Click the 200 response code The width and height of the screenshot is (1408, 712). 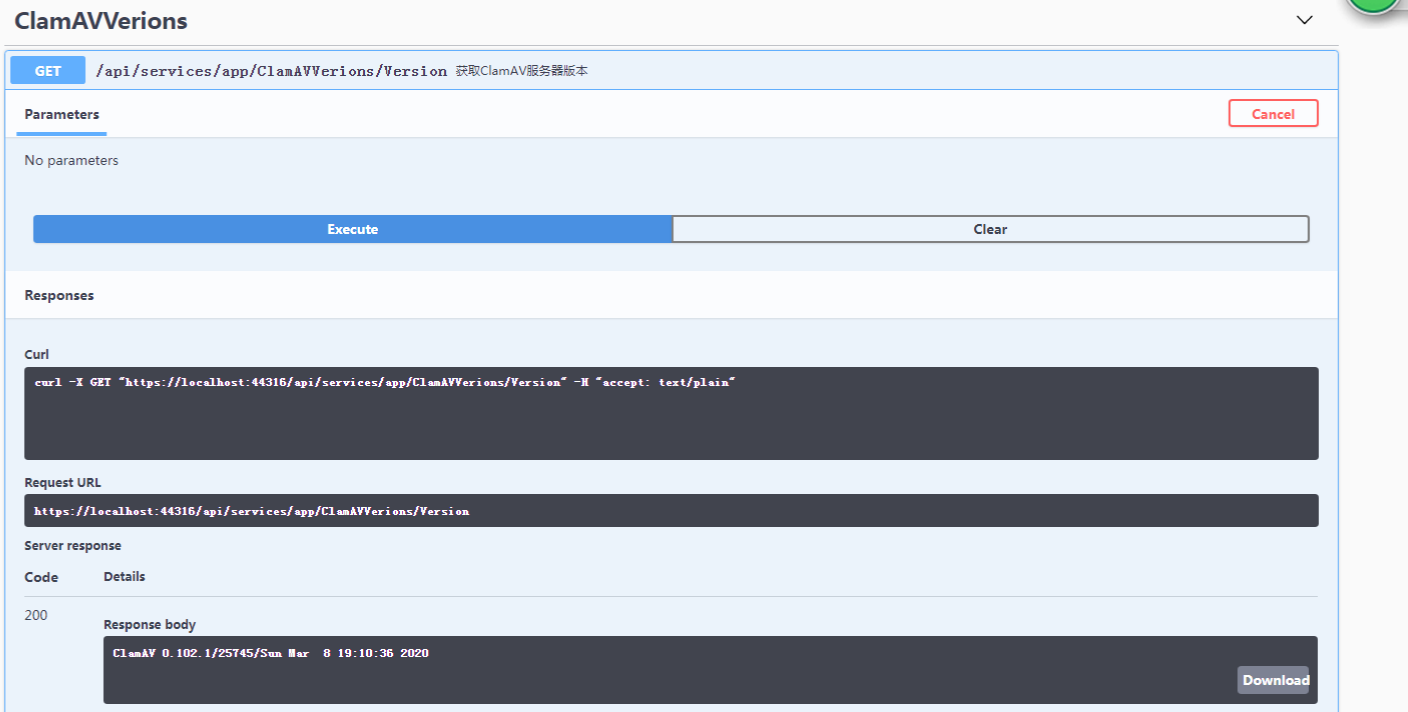pos(36,615)
